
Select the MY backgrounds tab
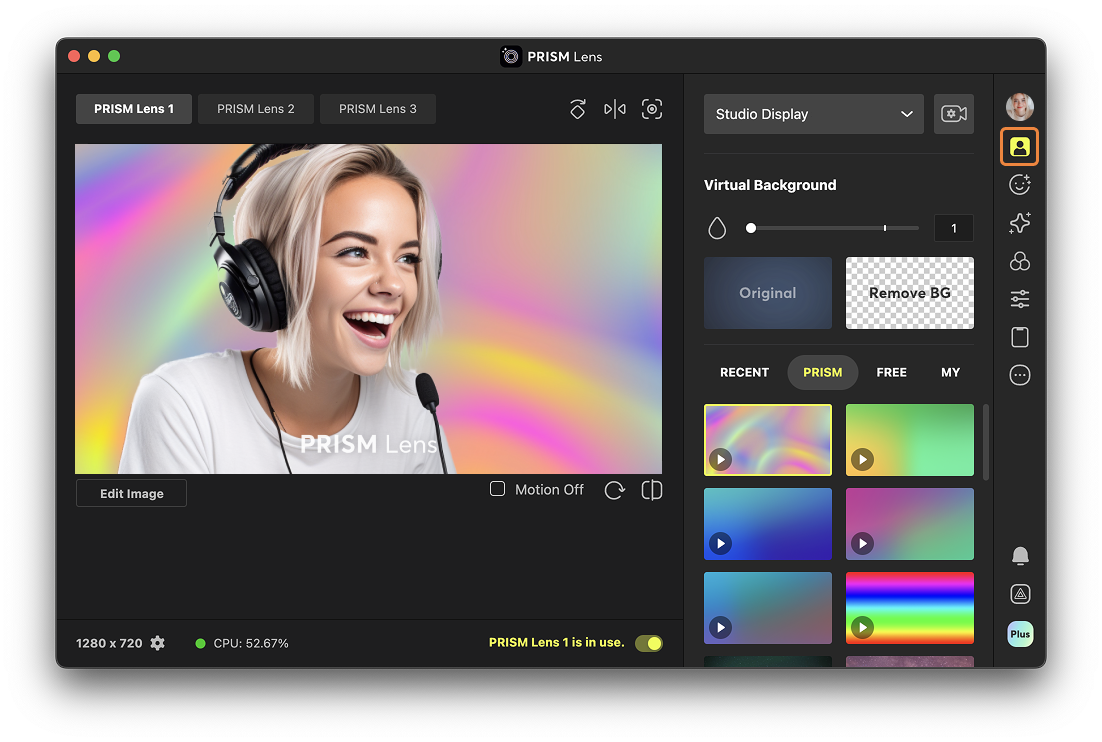coord(950,372)
